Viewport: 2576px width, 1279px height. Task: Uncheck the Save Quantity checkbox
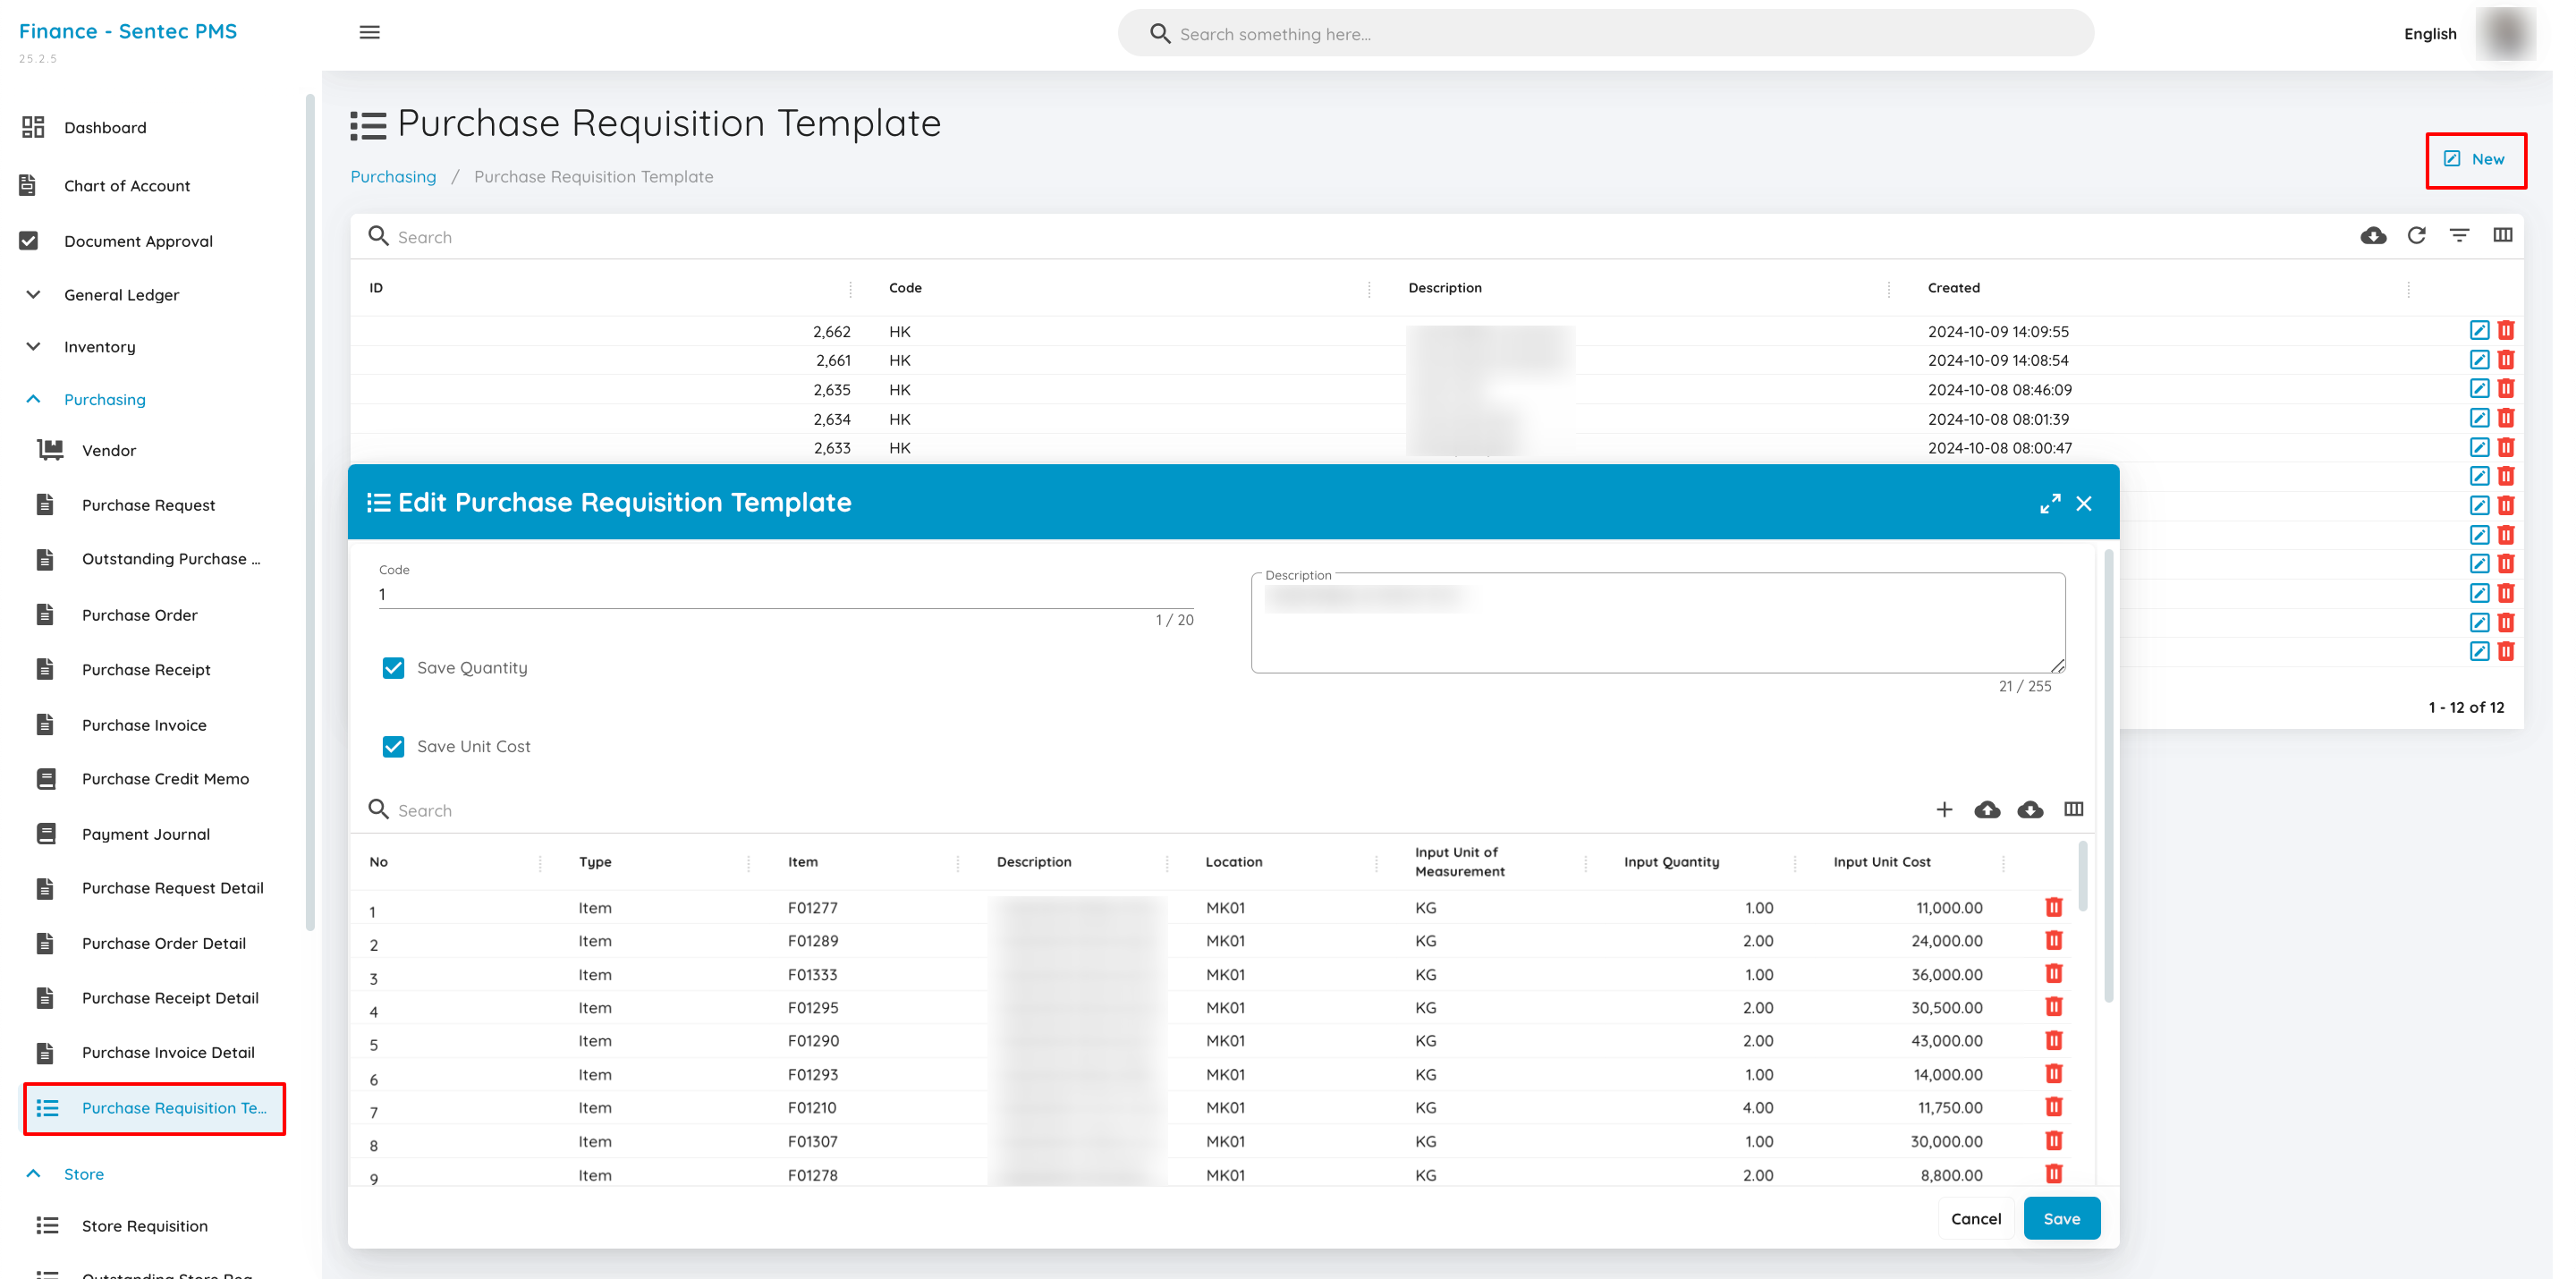point(393,668)
